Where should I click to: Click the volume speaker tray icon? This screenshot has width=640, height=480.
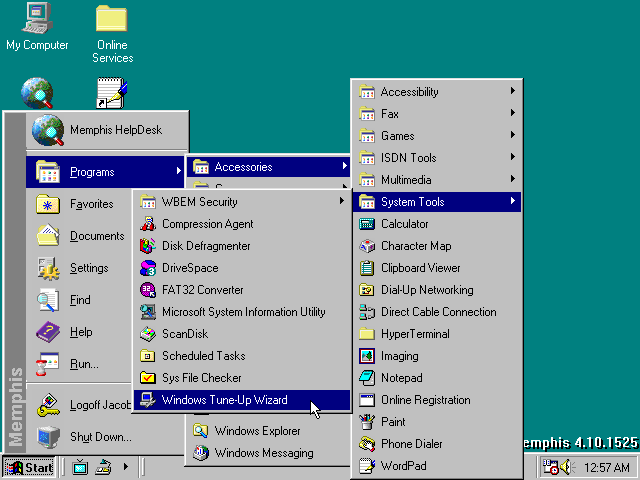click(x=567, y=467)
